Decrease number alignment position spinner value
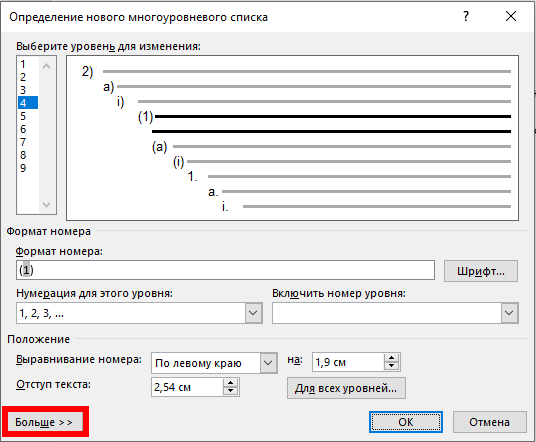The height and width of the screenshot is (442, 536). pyautogui.click(x=391, y=366)
